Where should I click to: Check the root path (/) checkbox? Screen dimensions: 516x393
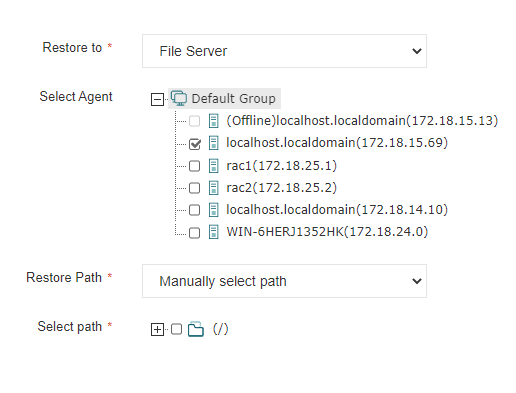(x=176, y=329)
